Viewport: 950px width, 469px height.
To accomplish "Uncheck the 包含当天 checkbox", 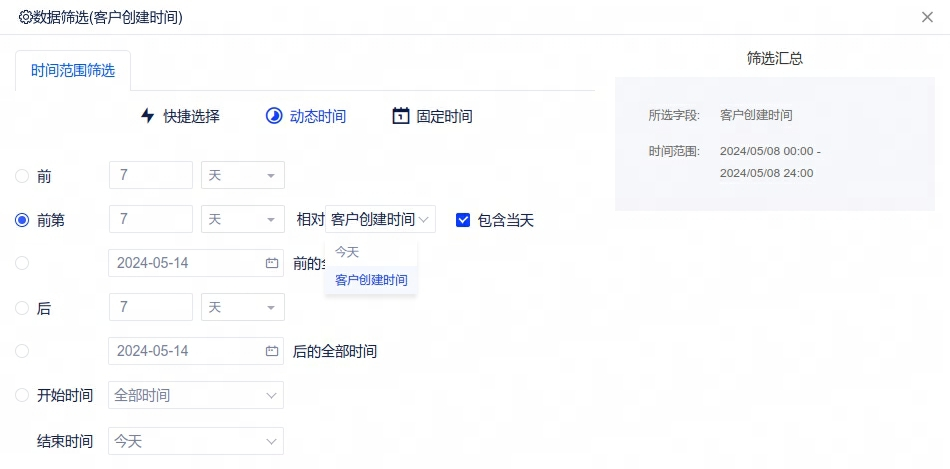I will coord(463,220).
